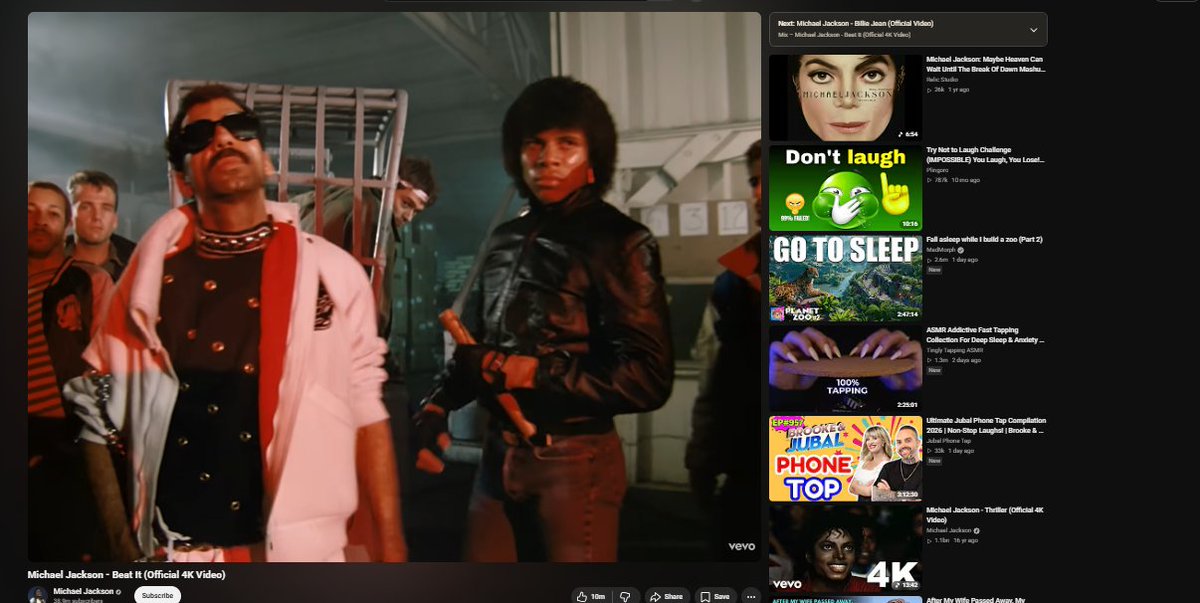Open Maybe Heaven Can Wait mashup thumbnail
The width and height of the screenshot is (1200, 603).
tap(845, 98)
